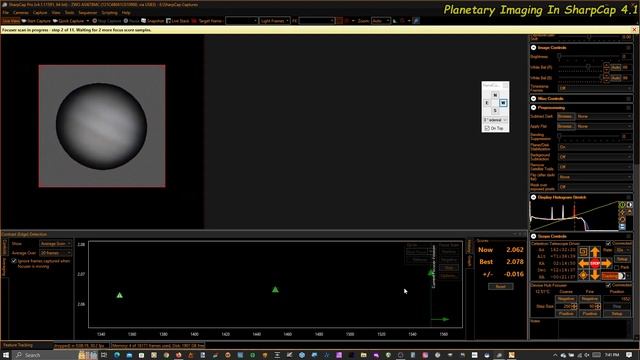Click the Coarse Negative focuser button
The width and height of the screenshot is (640, 360).
[x=566, y=299]
